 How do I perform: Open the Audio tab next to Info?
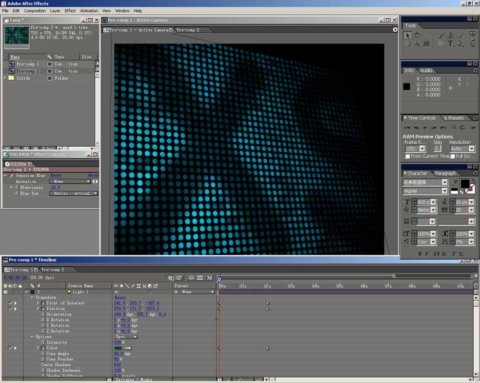pyautogui.click(x=426, y=70)
